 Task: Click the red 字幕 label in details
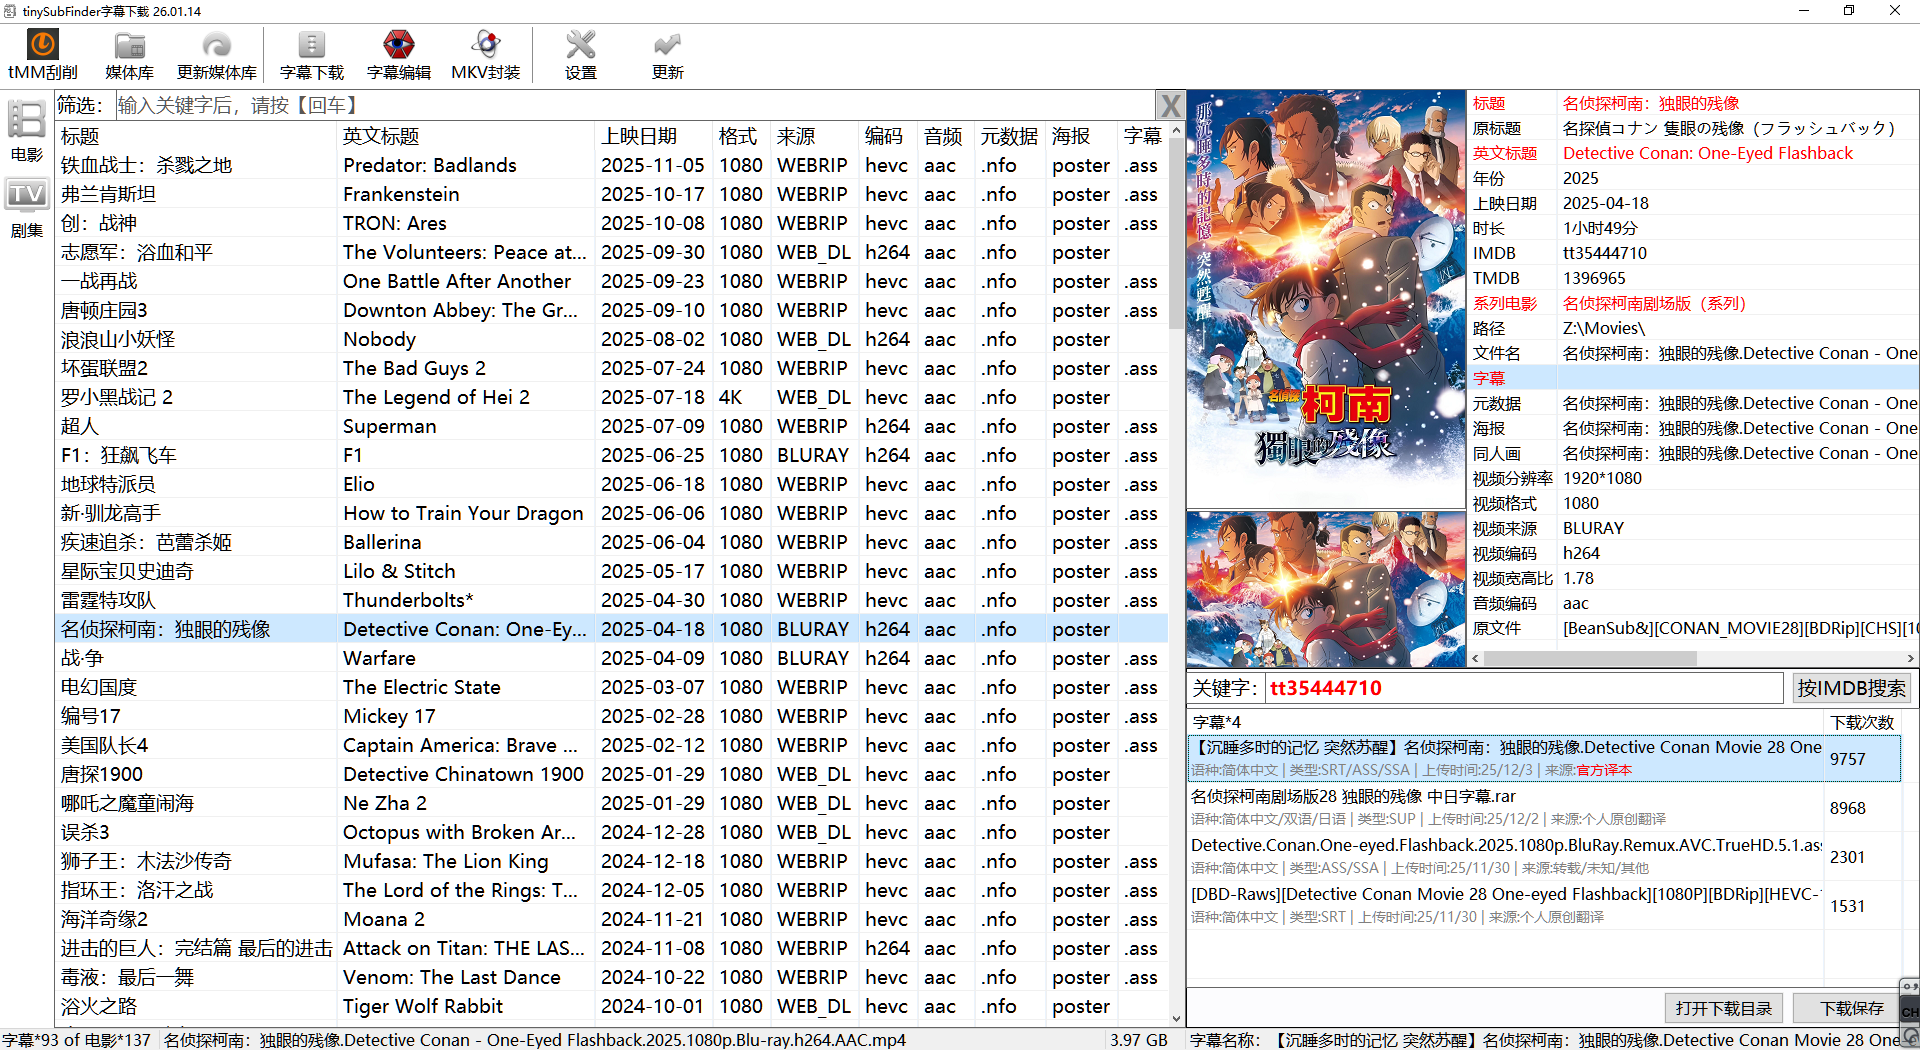click(1489, 378)
